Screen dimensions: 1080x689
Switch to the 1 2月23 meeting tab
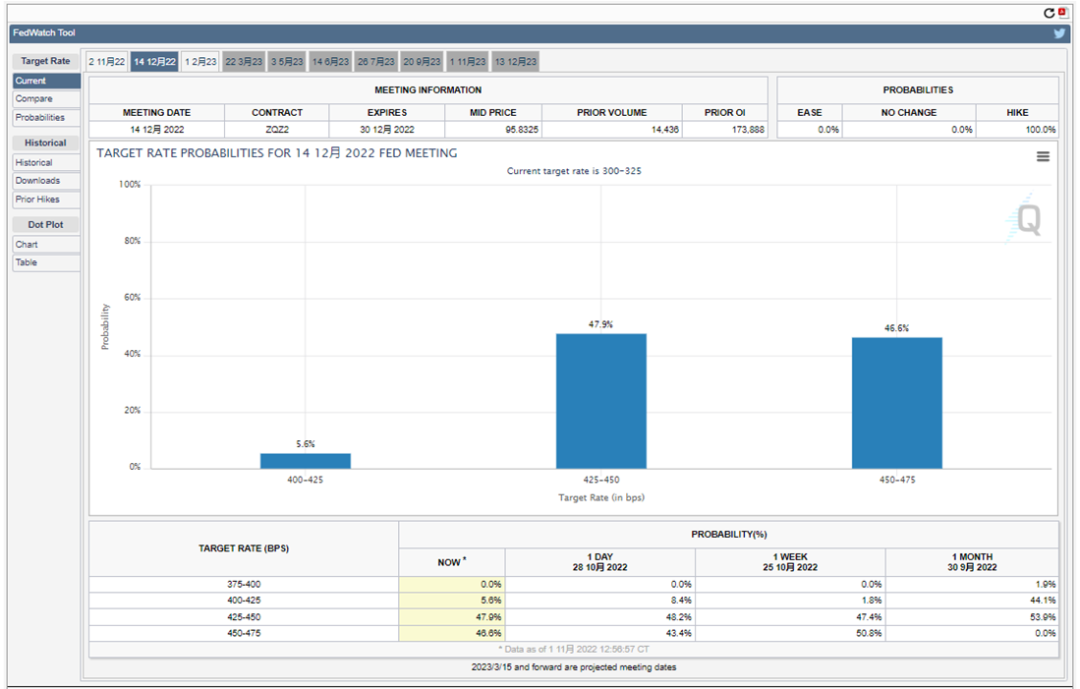(x=200, y=62)
